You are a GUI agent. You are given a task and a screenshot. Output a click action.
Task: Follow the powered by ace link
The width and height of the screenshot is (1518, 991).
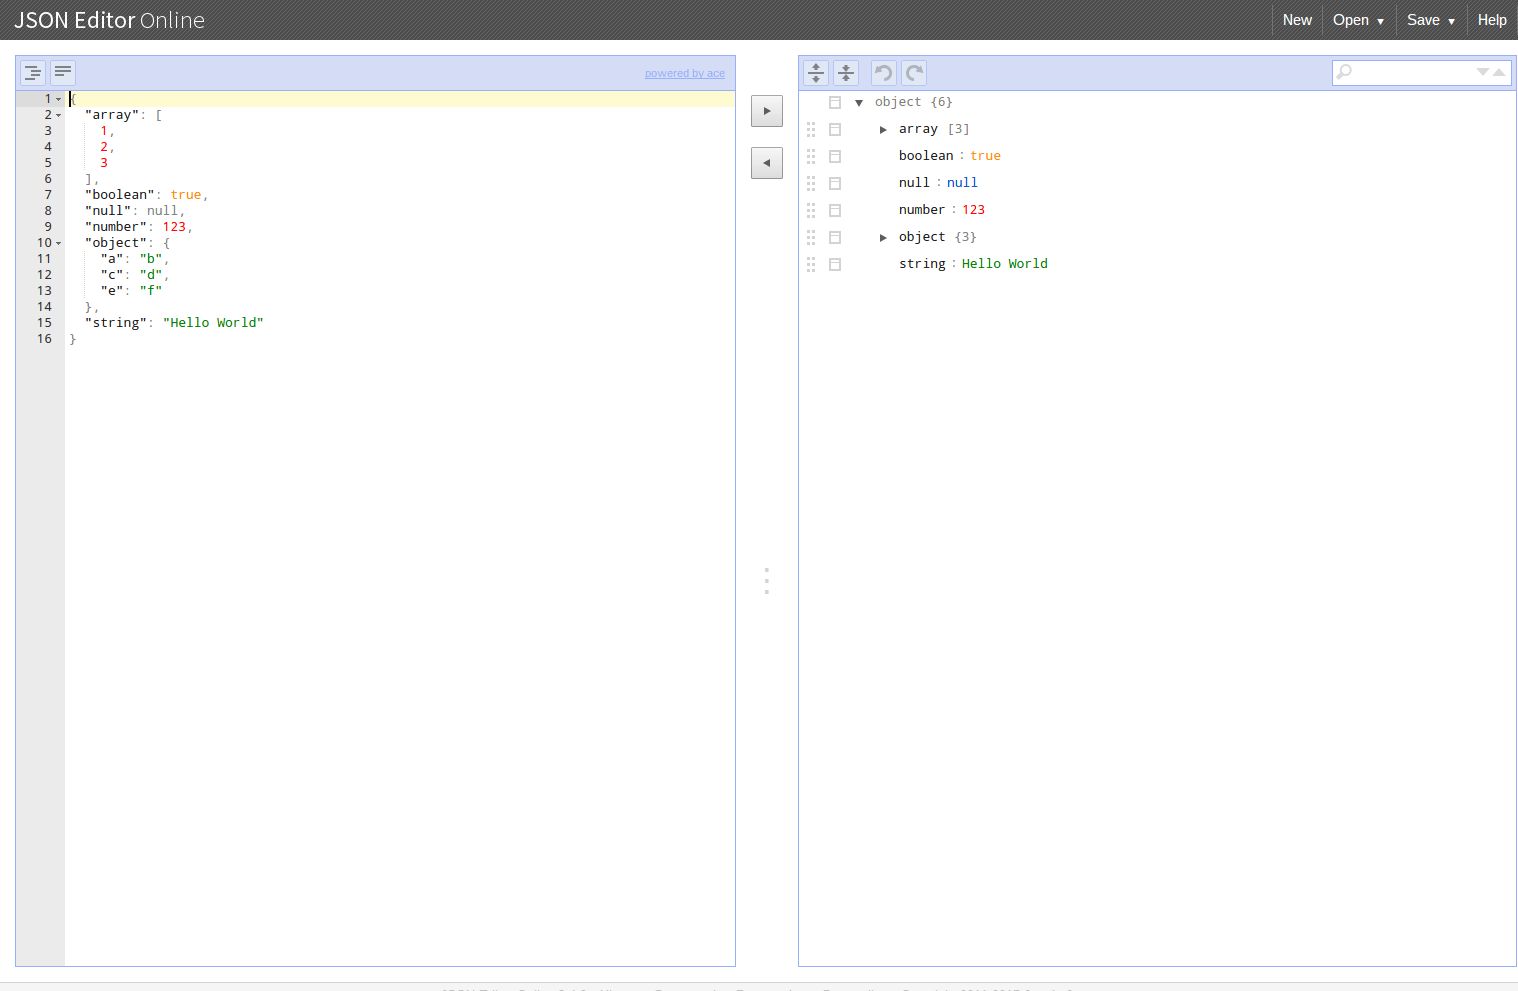point(685,73)
